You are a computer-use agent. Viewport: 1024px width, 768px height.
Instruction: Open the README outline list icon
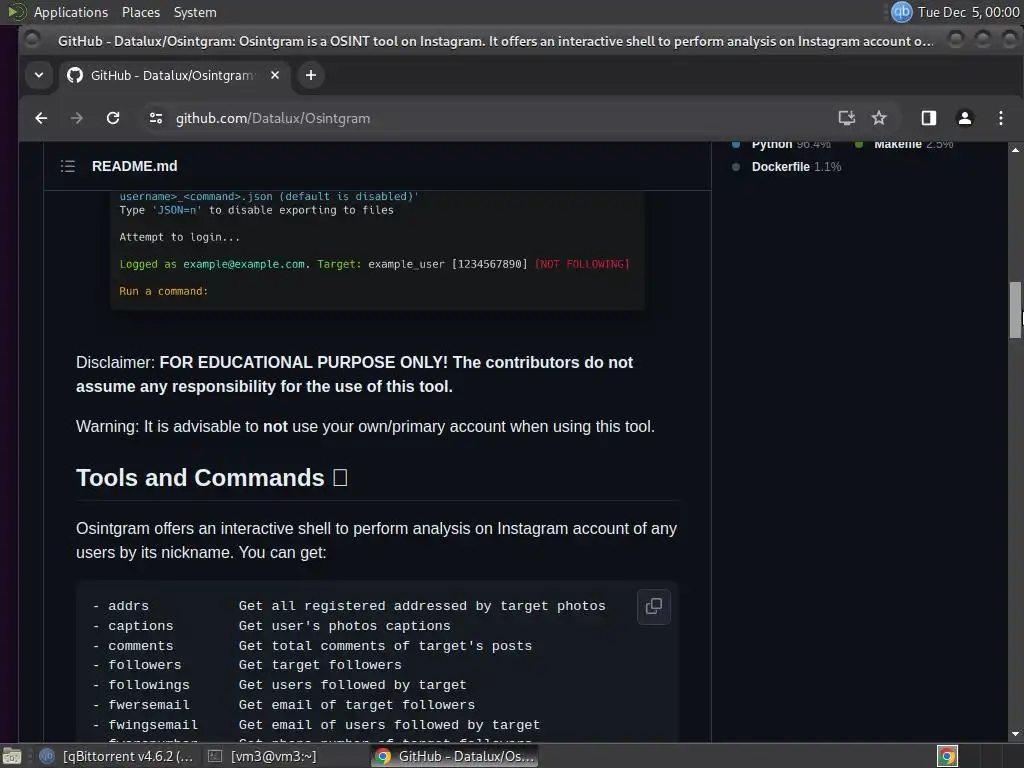[68, 166]
